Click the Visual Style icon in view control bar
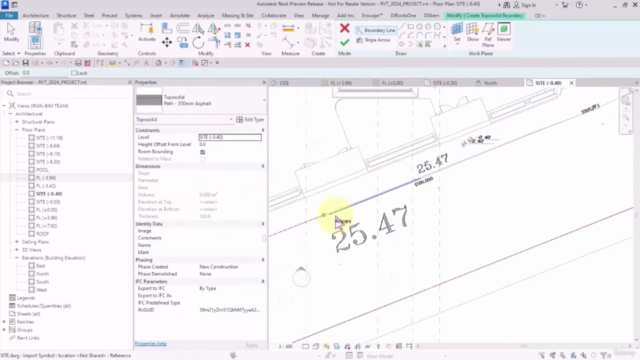640x360 pixels. (316, 347)
